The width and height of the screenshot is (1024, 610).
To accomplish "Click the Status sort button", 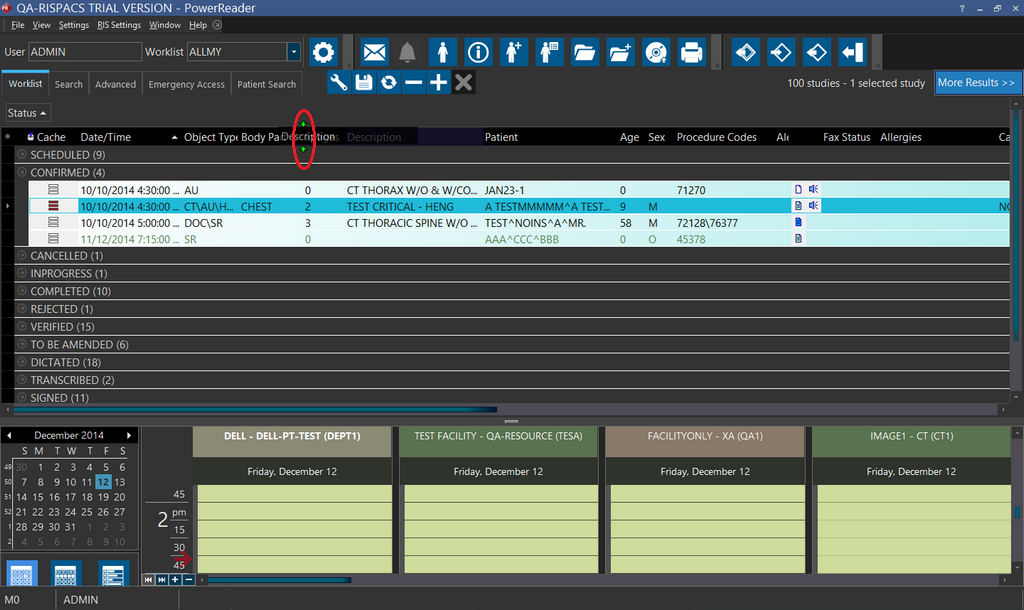I will tap(28, 114).
